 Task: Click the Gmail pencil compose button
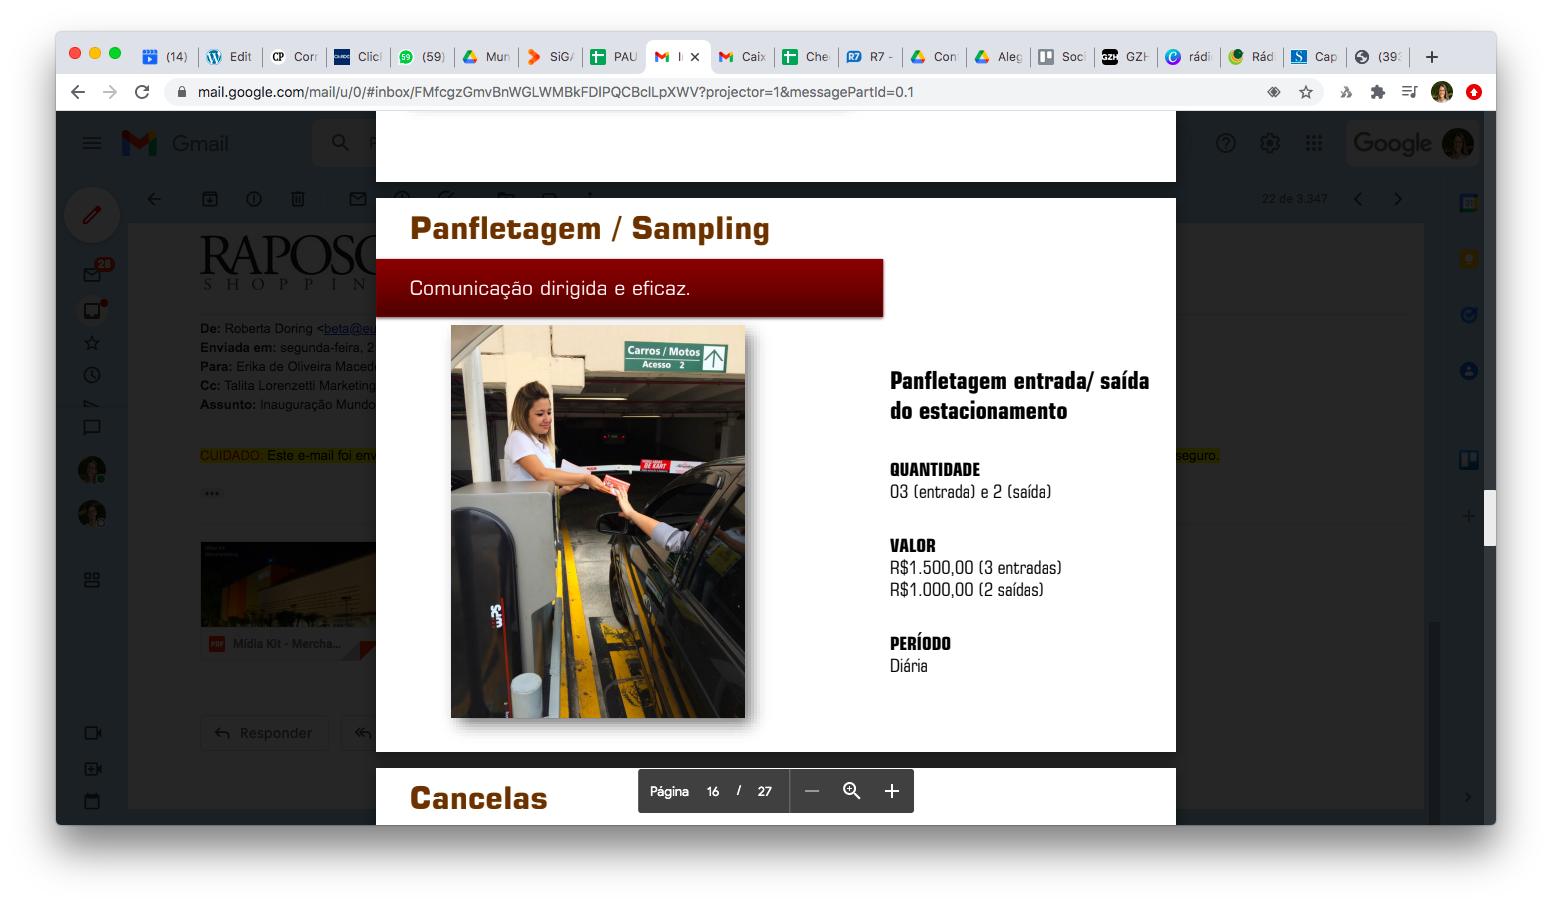92,214
